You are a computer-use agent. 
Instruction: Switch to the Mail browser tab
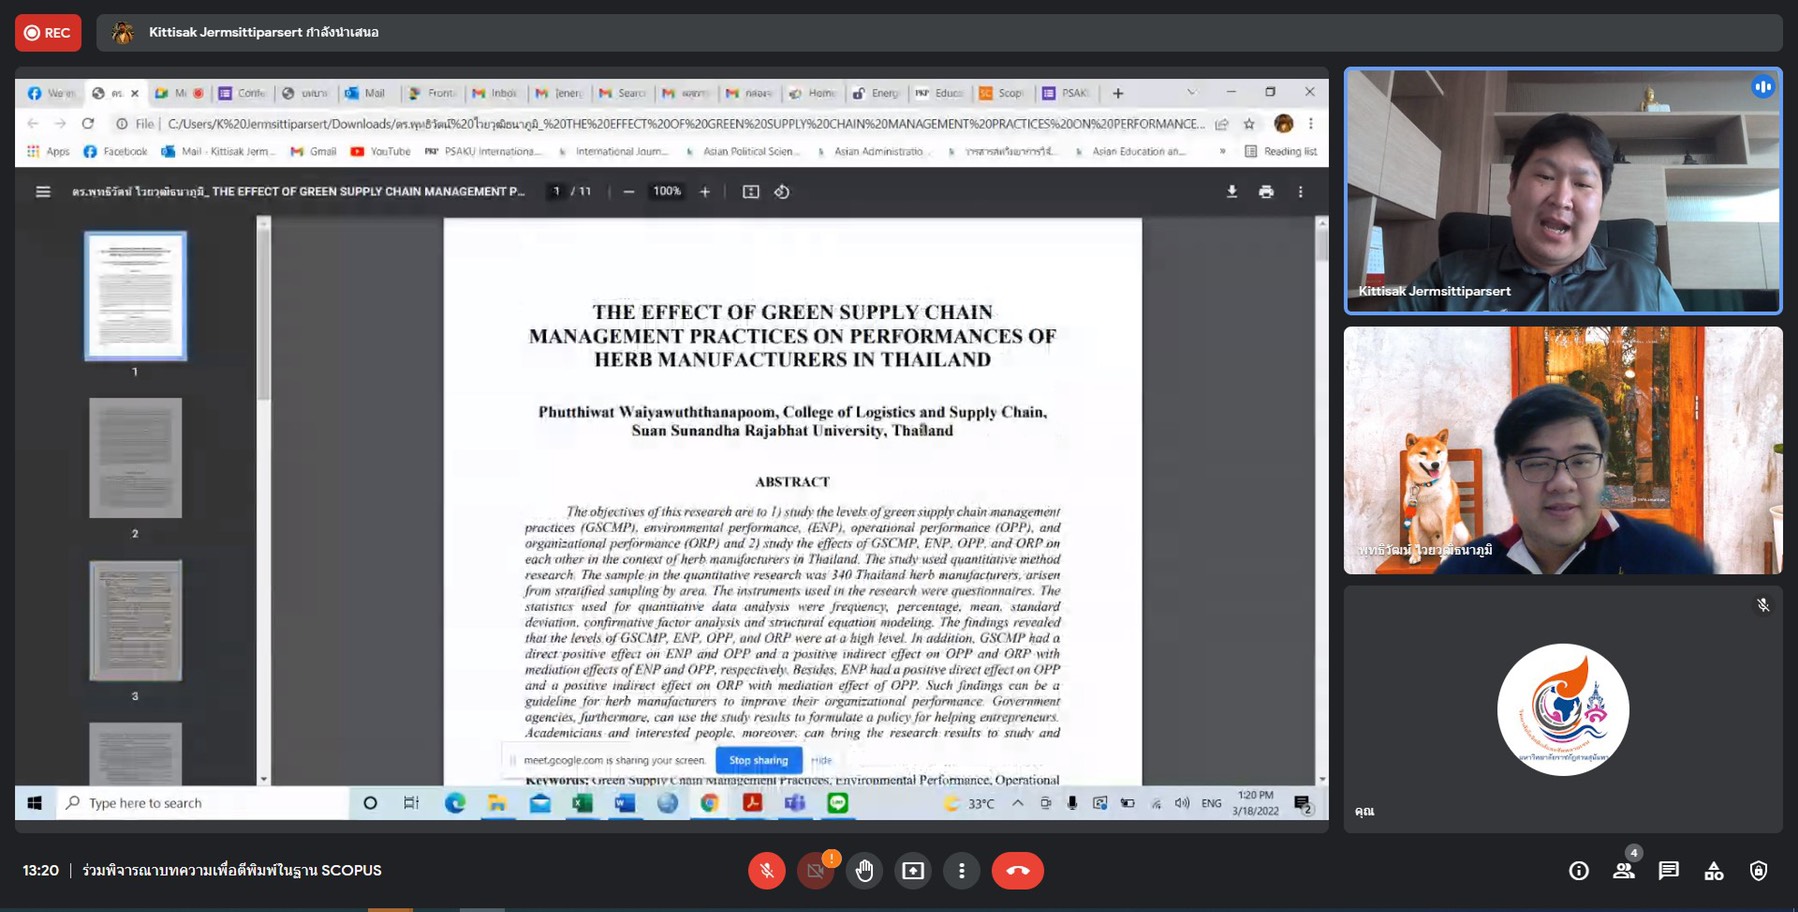pyautogui.click(x=366, y=93)
